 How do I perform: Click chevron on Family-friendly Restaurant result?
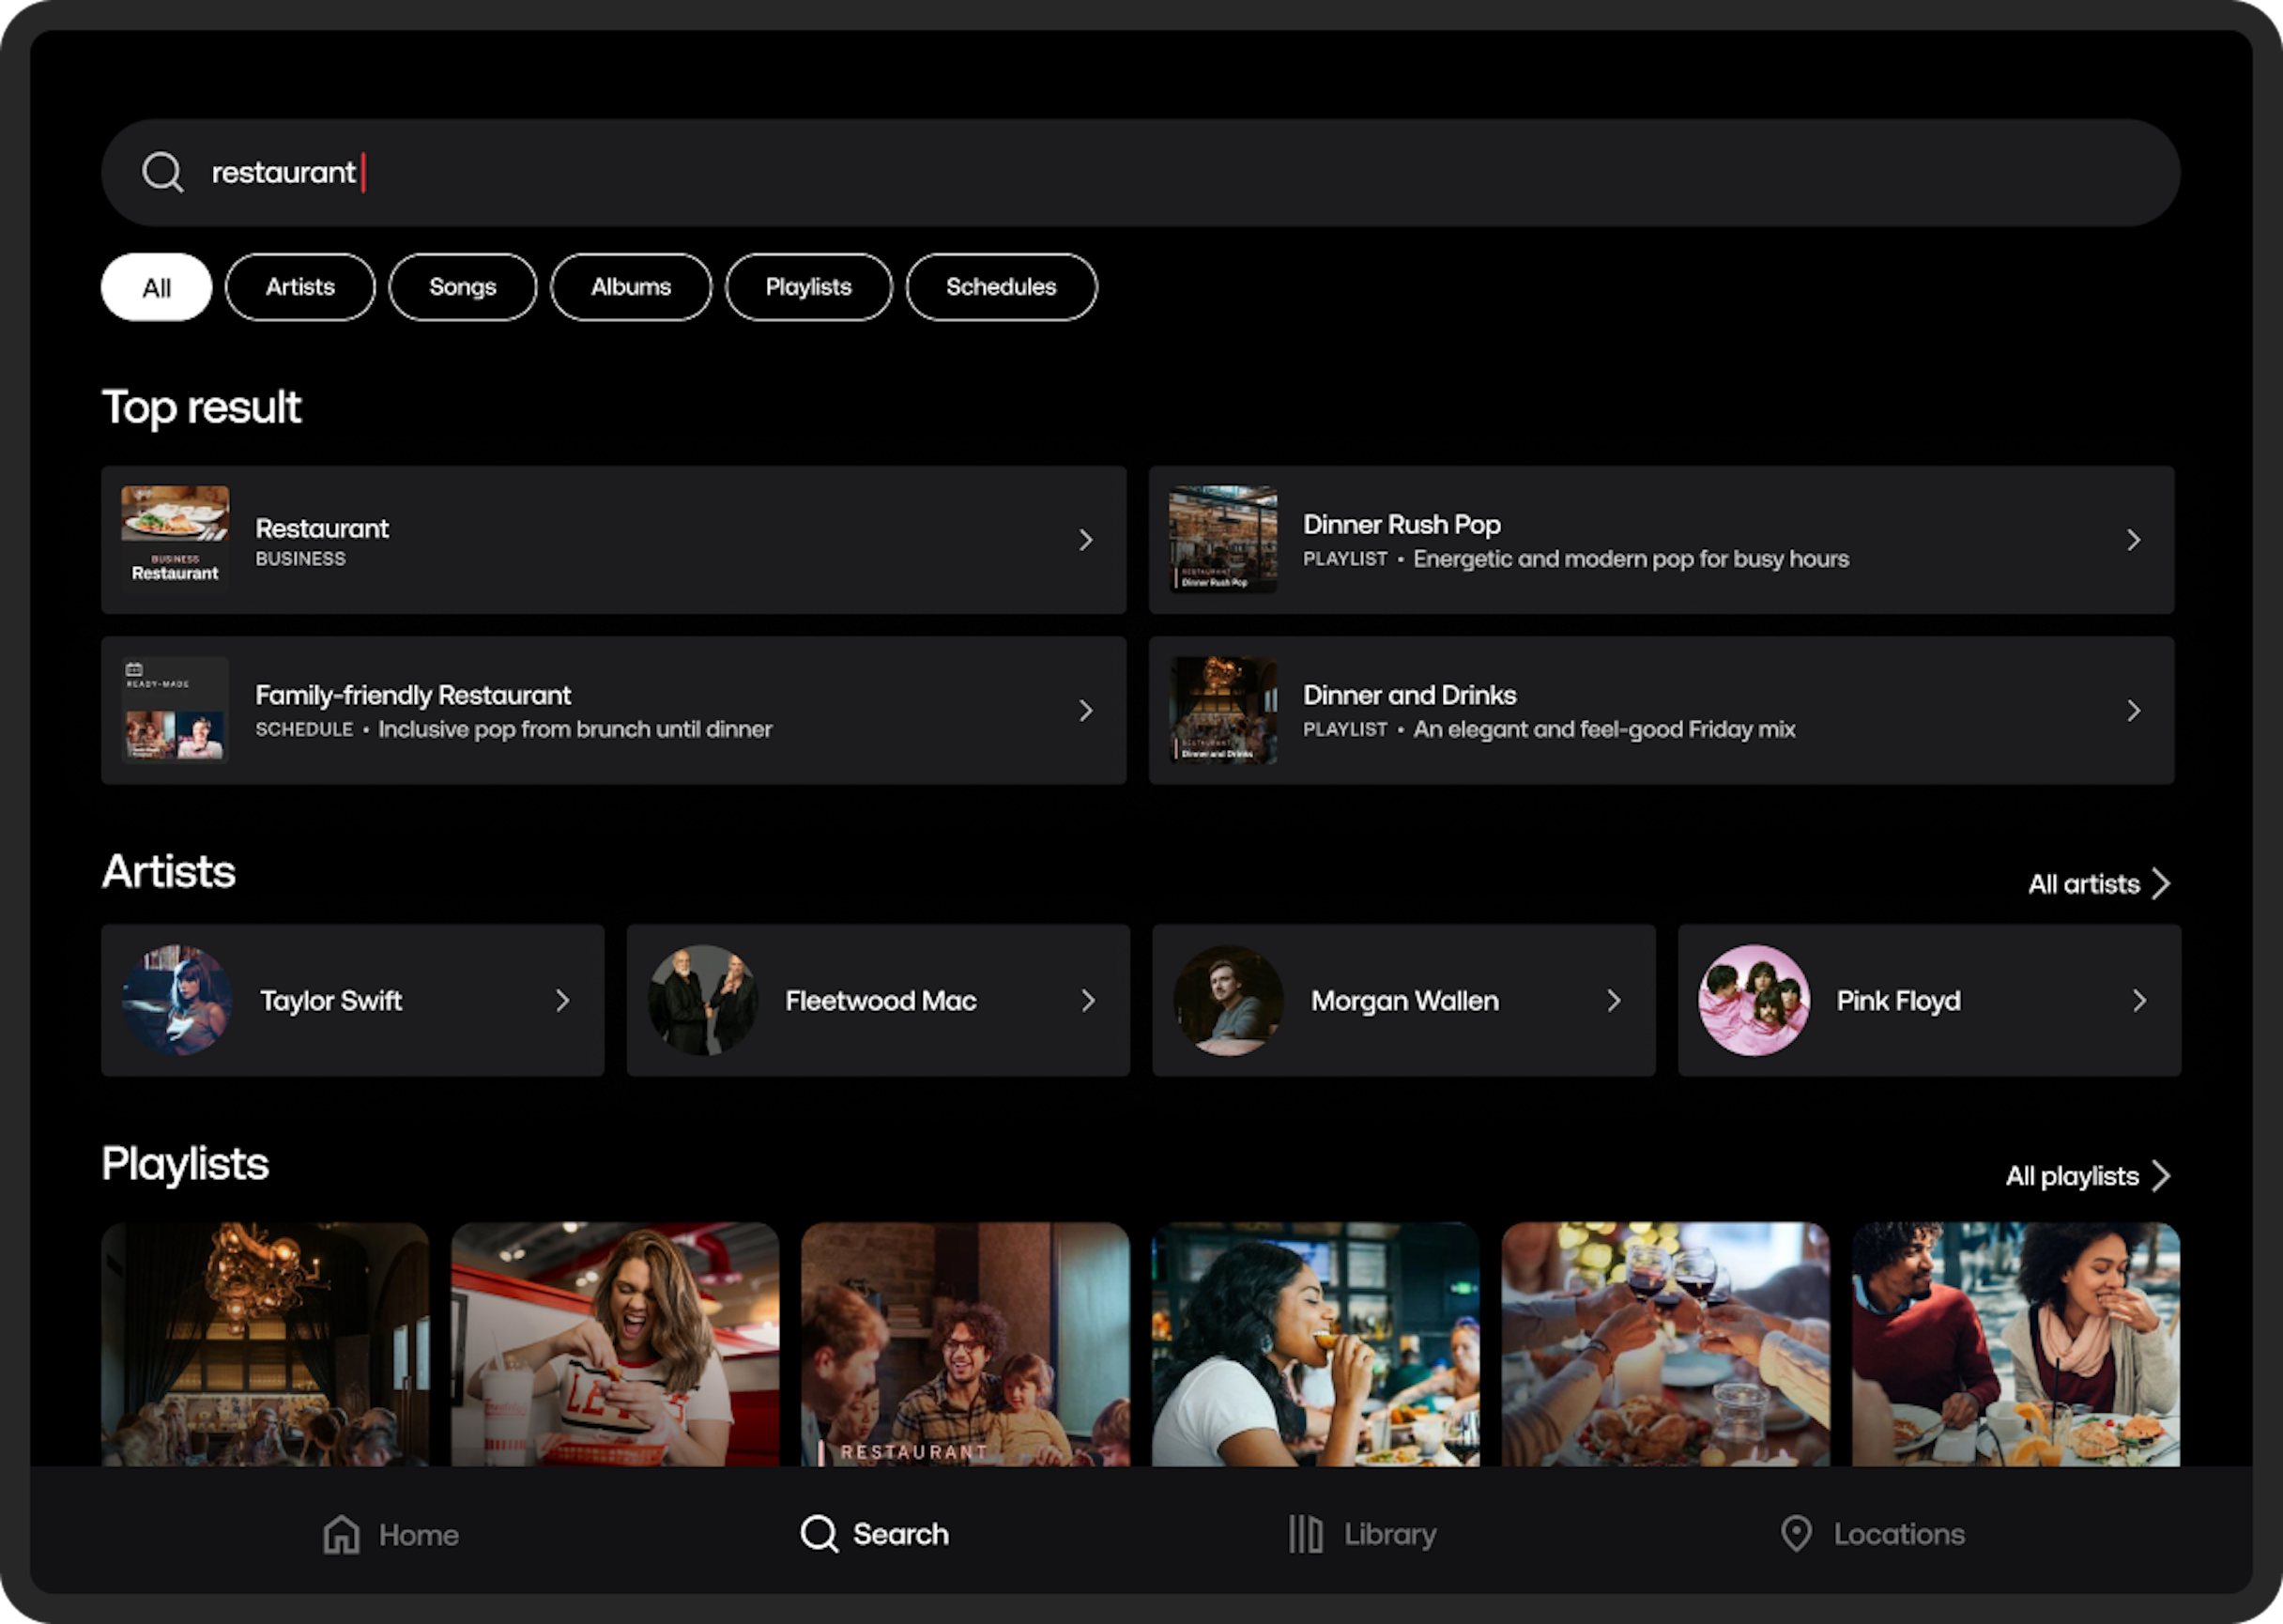coord(1085,711)
